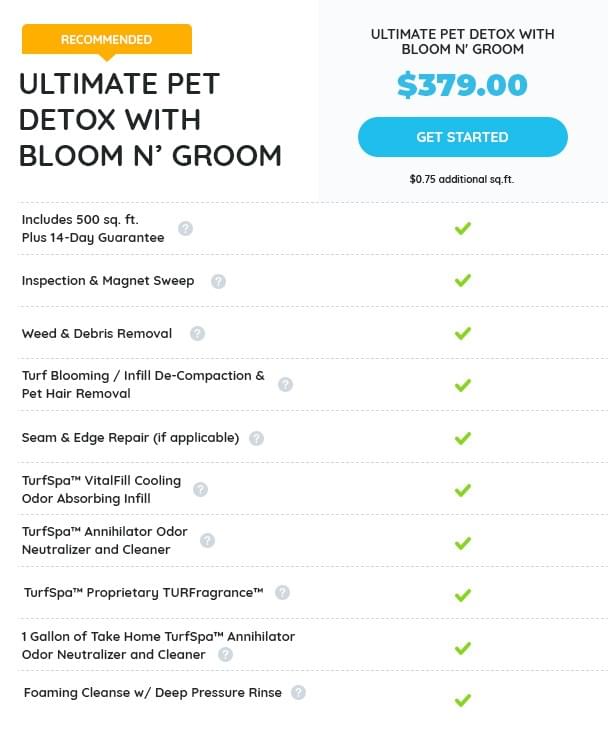Show info for Turf Blooming / Infill De-Compaction

(x=286, y=384)
